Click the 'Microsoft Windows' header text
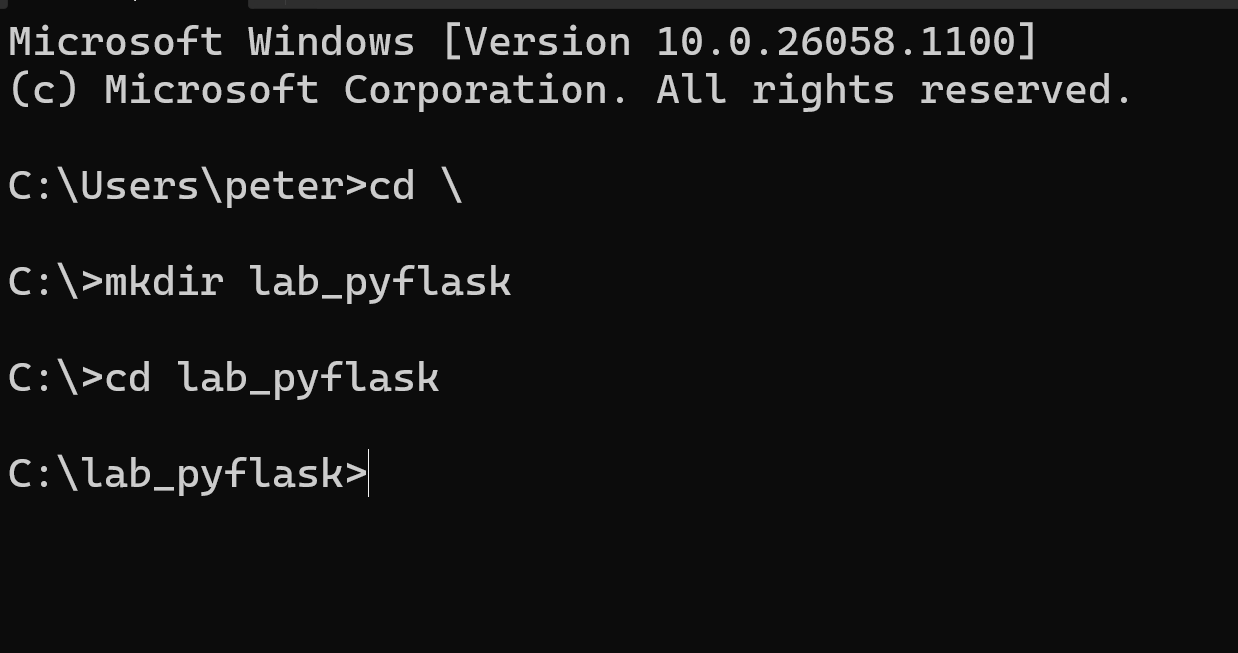Screen dimensions: 1238x653 [211, 42]
